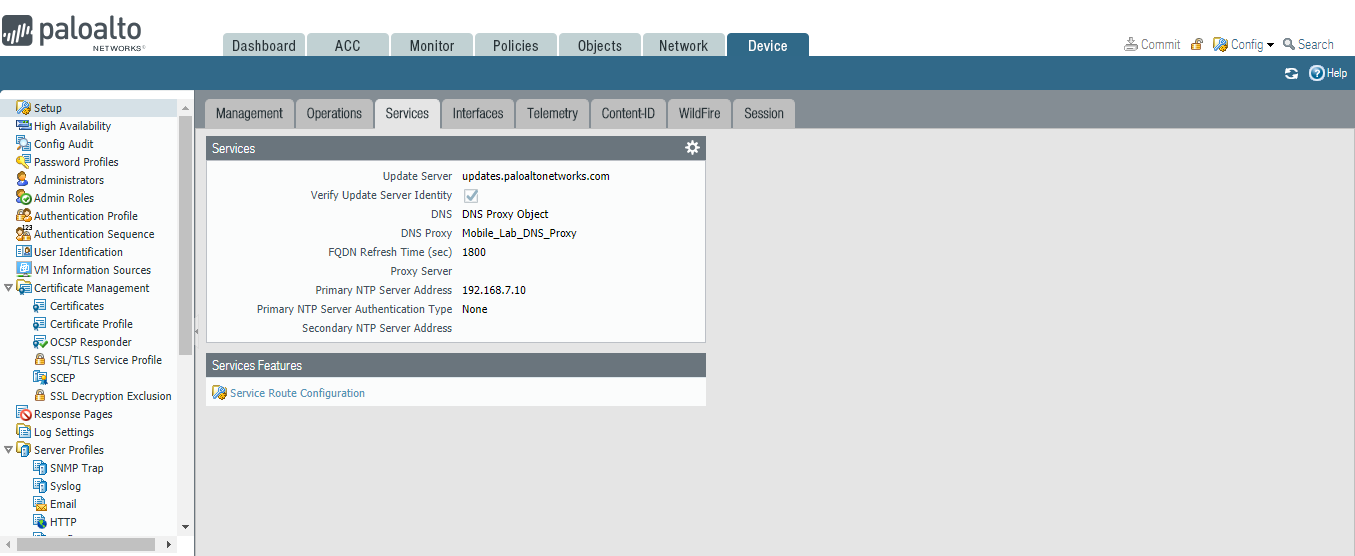Screen dimensions: 1355x556
Task: Click the Config Audit icon
Action: pyautogui.click(x=23, y=144)
